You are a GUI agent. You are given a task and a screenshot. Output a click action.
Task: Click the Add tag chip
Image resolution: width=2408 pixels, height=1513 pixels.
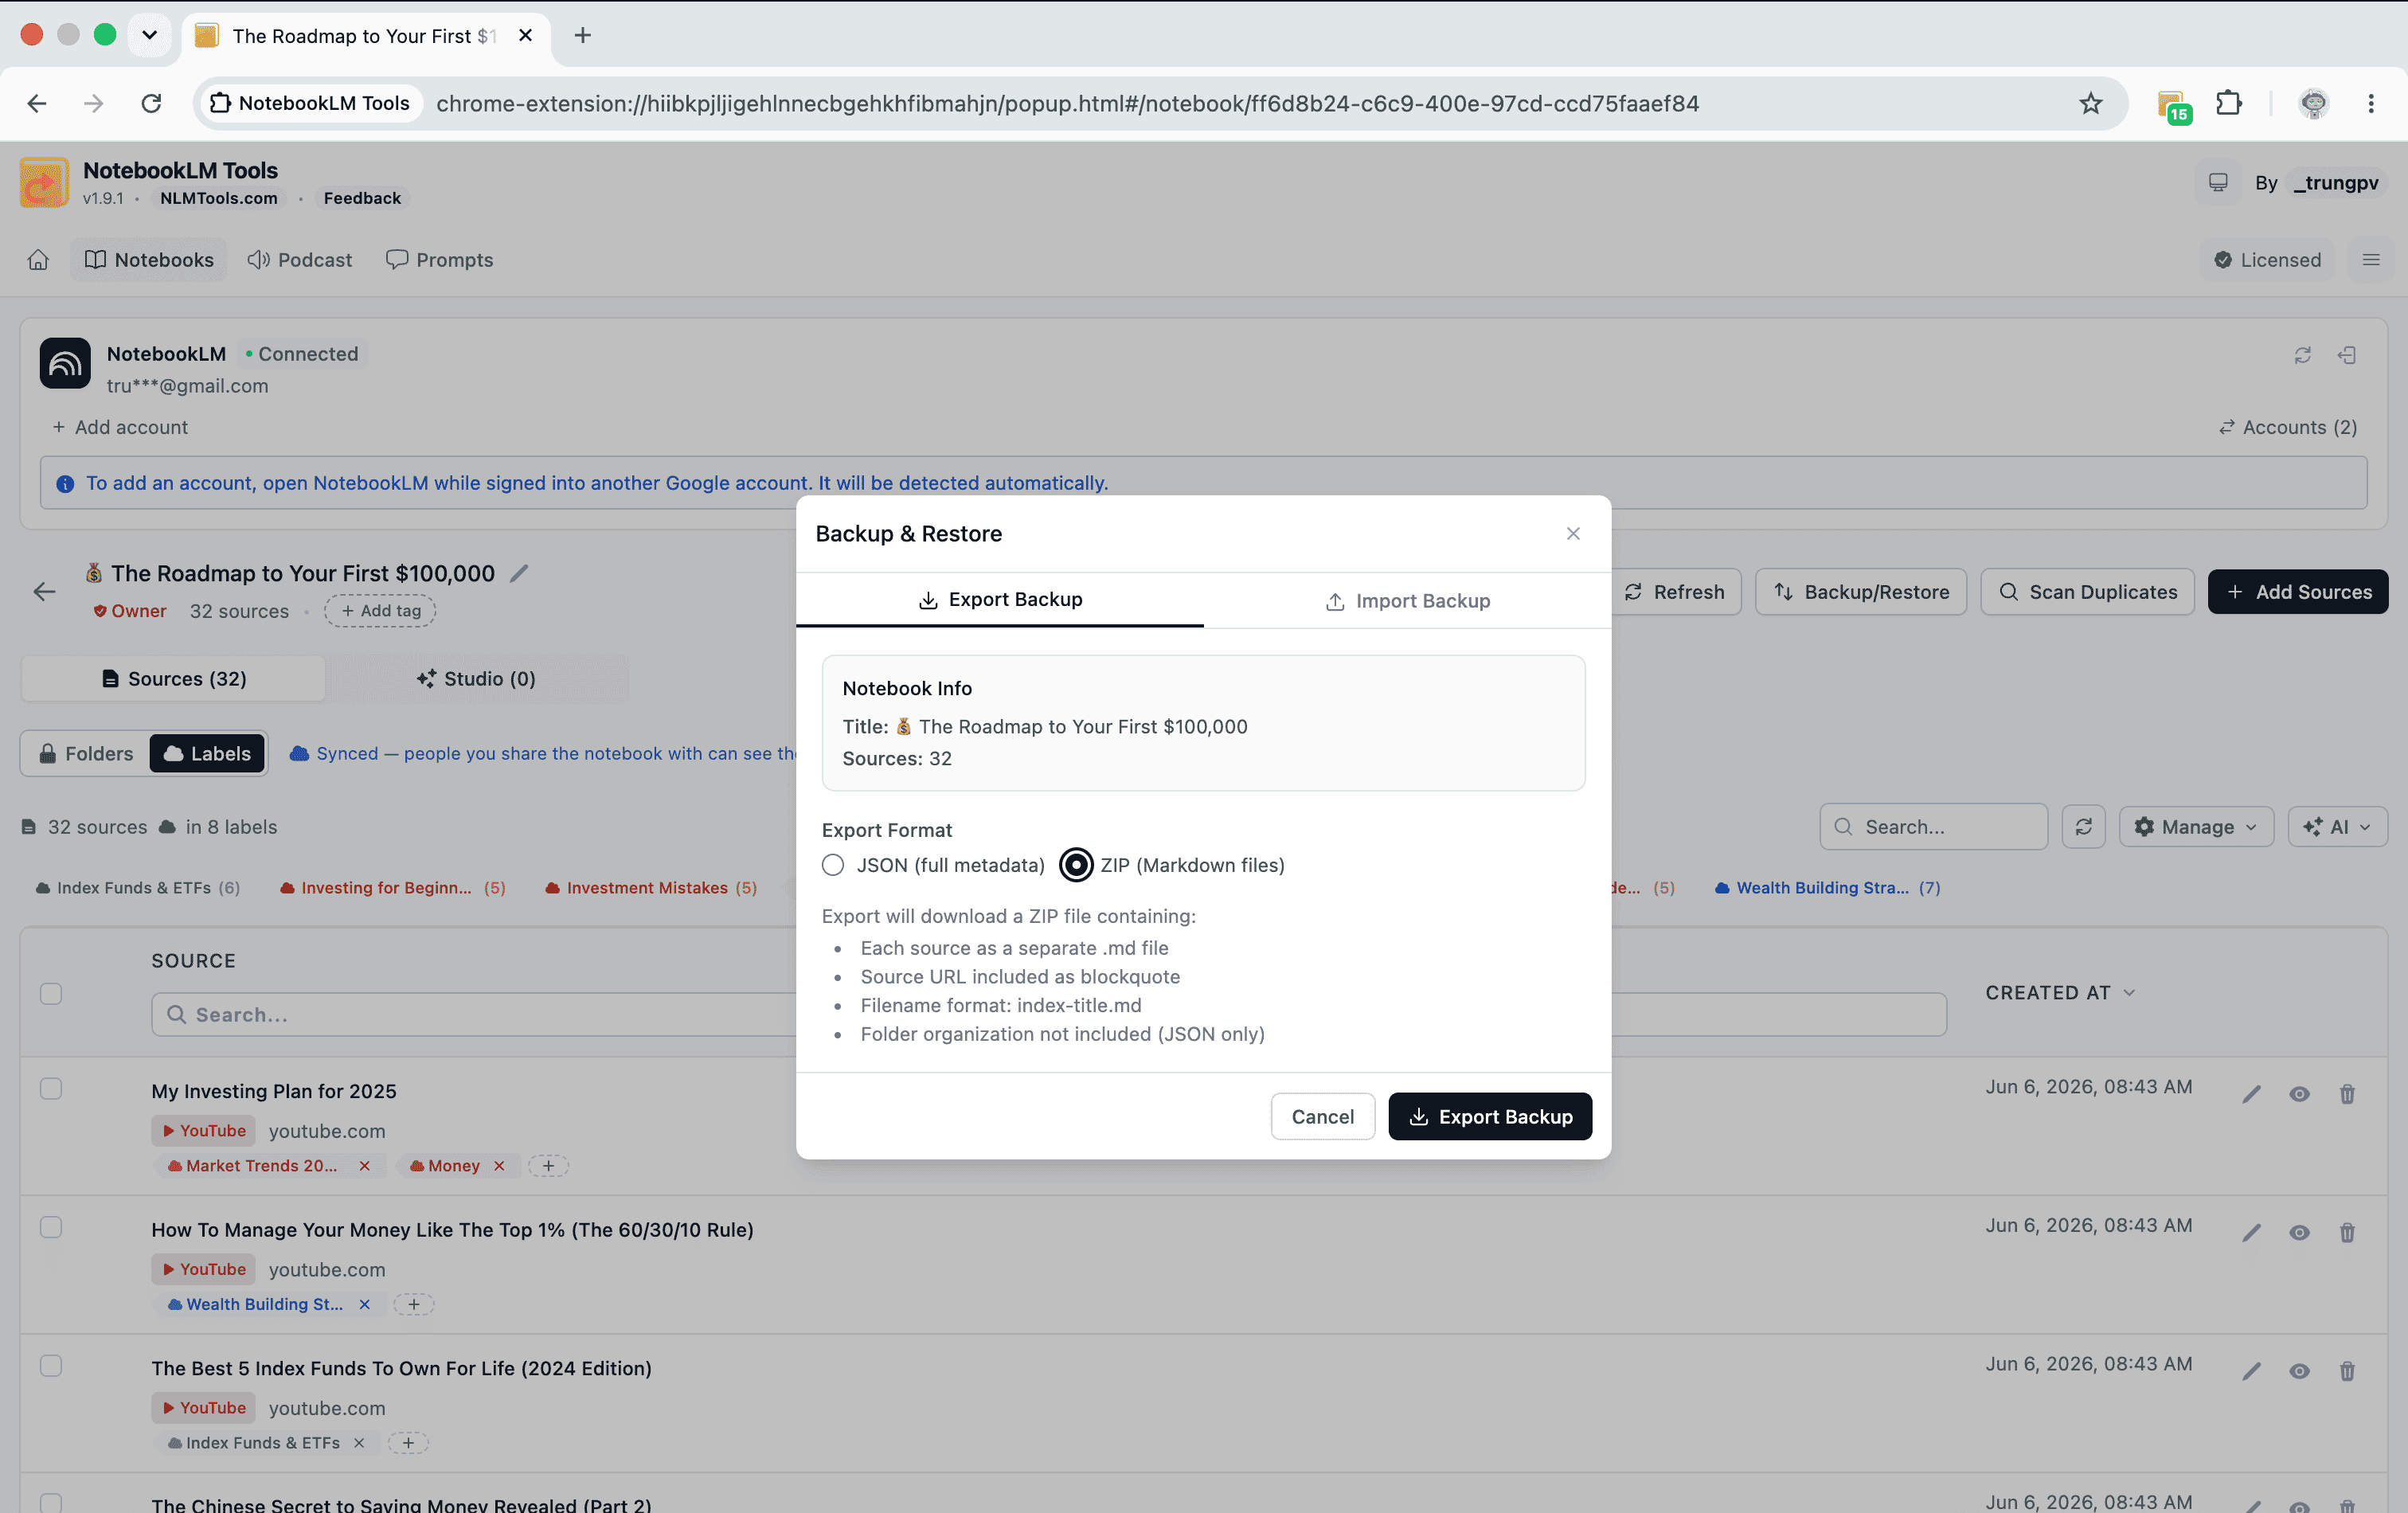coord(380,611)
